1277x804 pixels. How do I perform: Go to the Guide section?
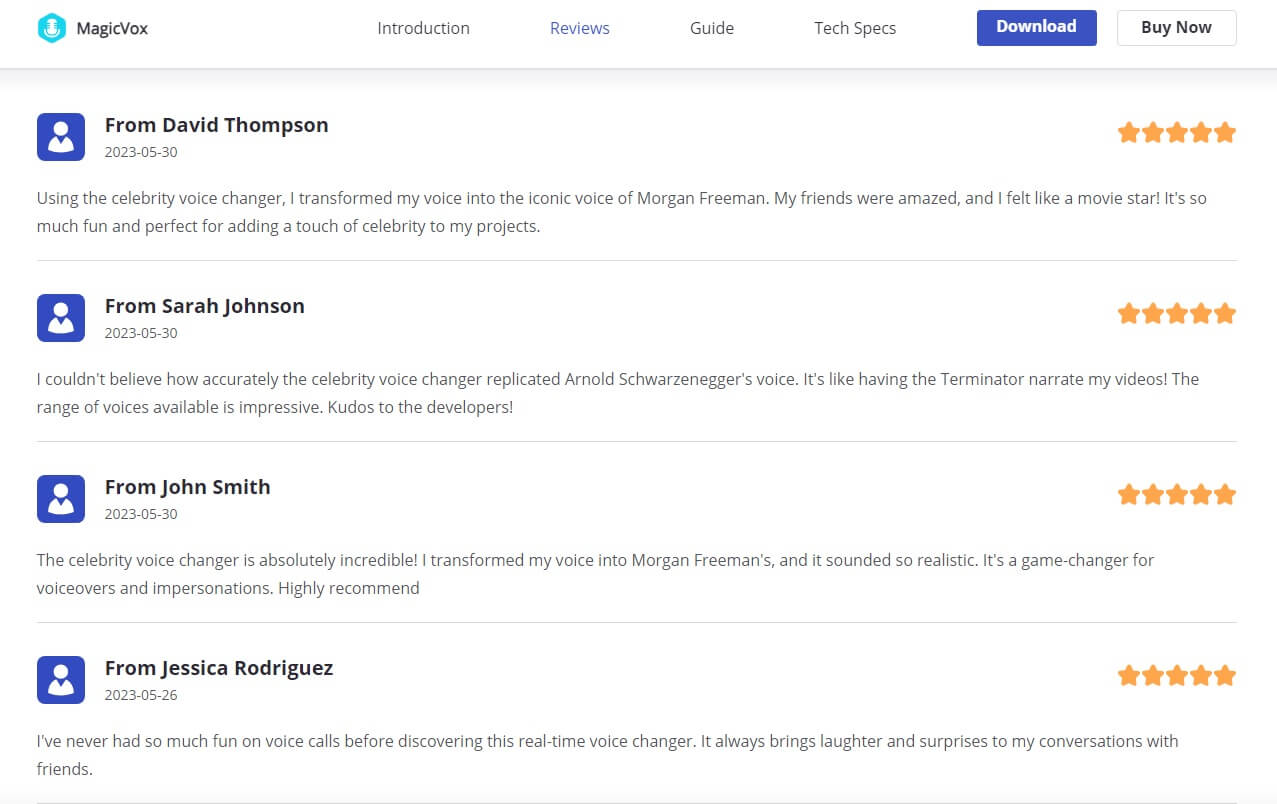click(x=711, y=28)
